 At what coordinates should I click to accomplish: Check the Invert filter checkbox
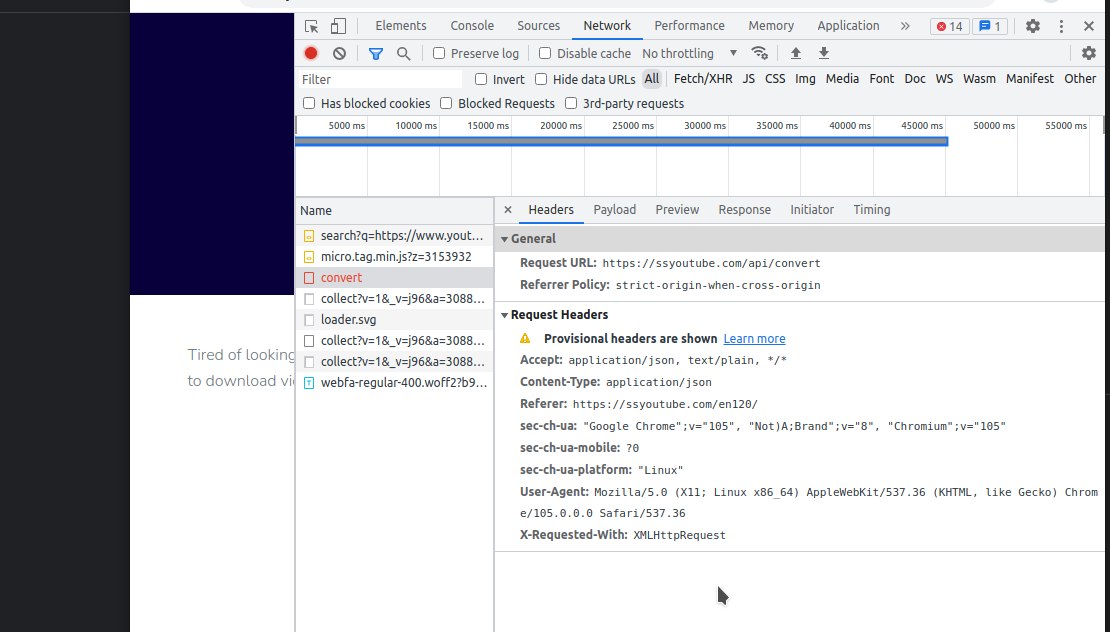tap(481, 79)
